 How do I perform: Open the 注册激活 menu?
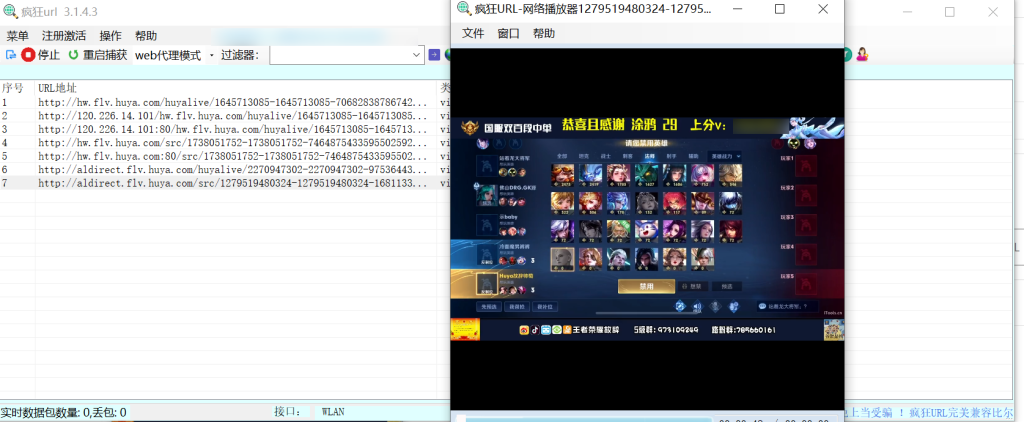(64, 36)
